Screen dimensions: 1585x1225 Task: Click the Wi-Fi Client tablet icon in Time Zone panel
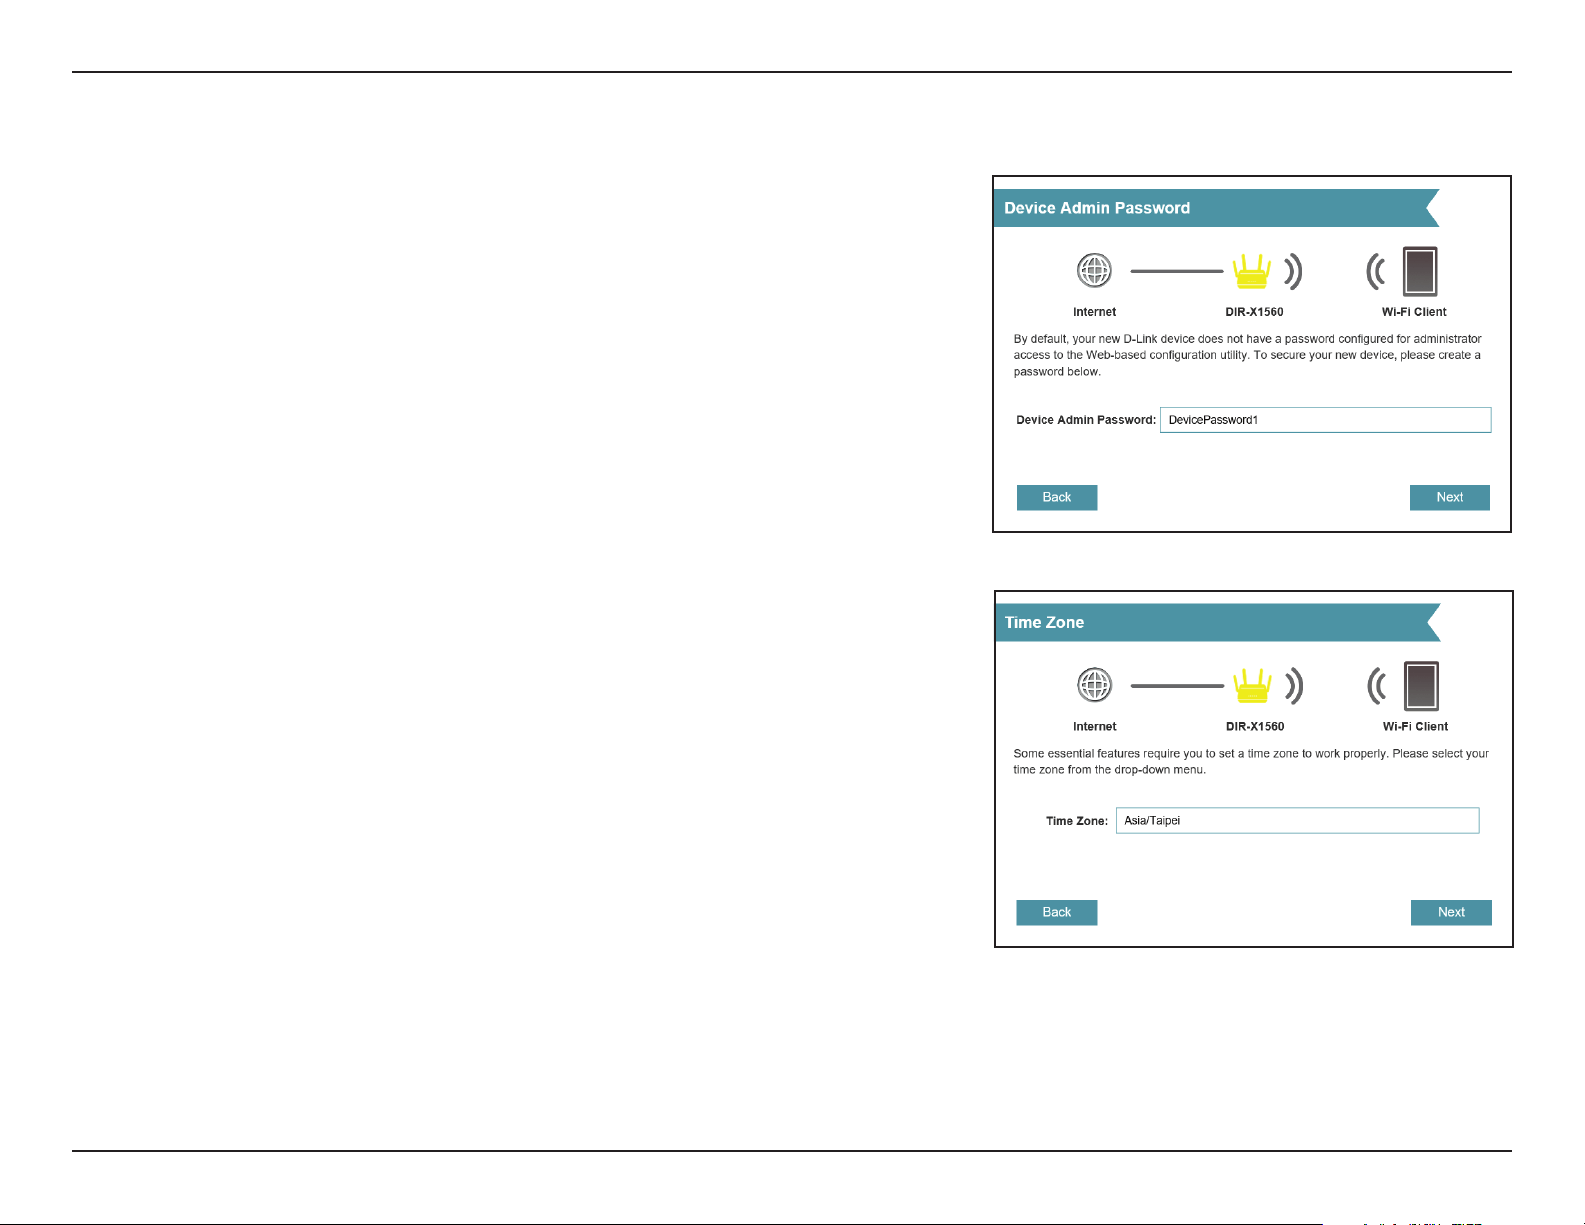1420,686
